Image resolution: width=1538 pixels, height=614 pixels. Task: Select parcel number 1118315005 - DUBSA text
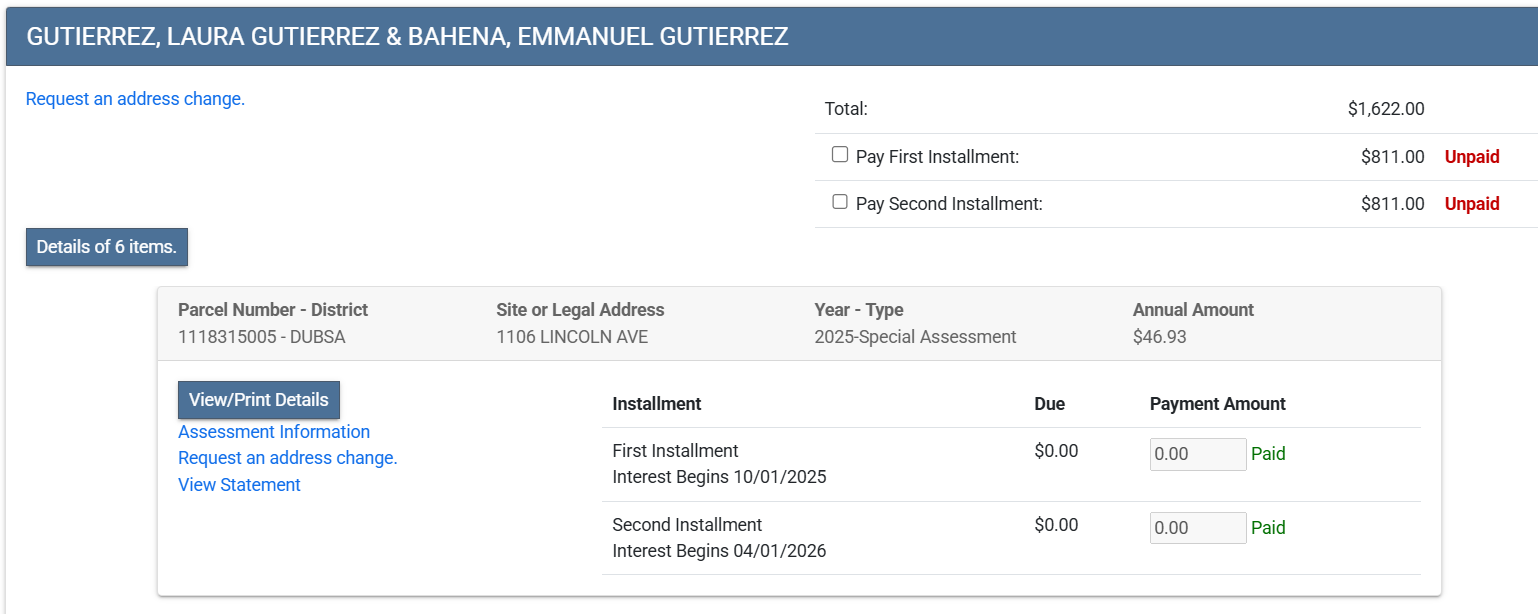click(x=261, y=337)
